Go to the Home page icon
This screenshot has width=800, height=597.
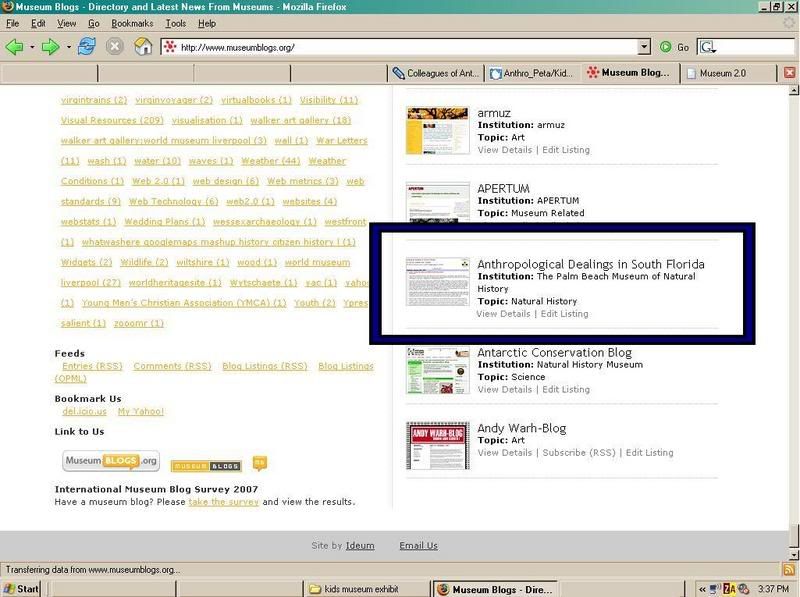click(x=143, y=47)
